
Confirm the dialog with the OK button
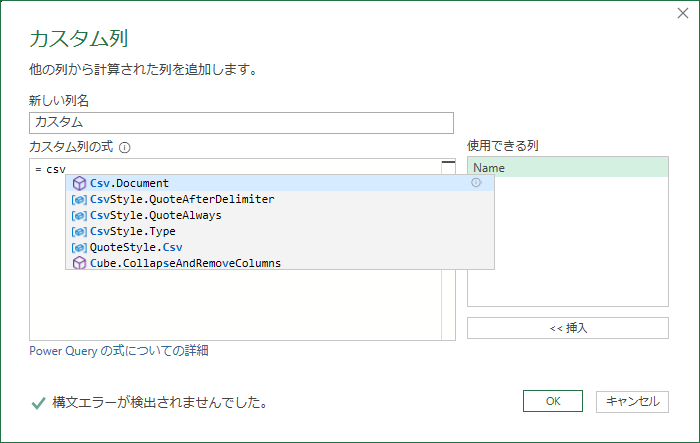(x=552, y=401)
